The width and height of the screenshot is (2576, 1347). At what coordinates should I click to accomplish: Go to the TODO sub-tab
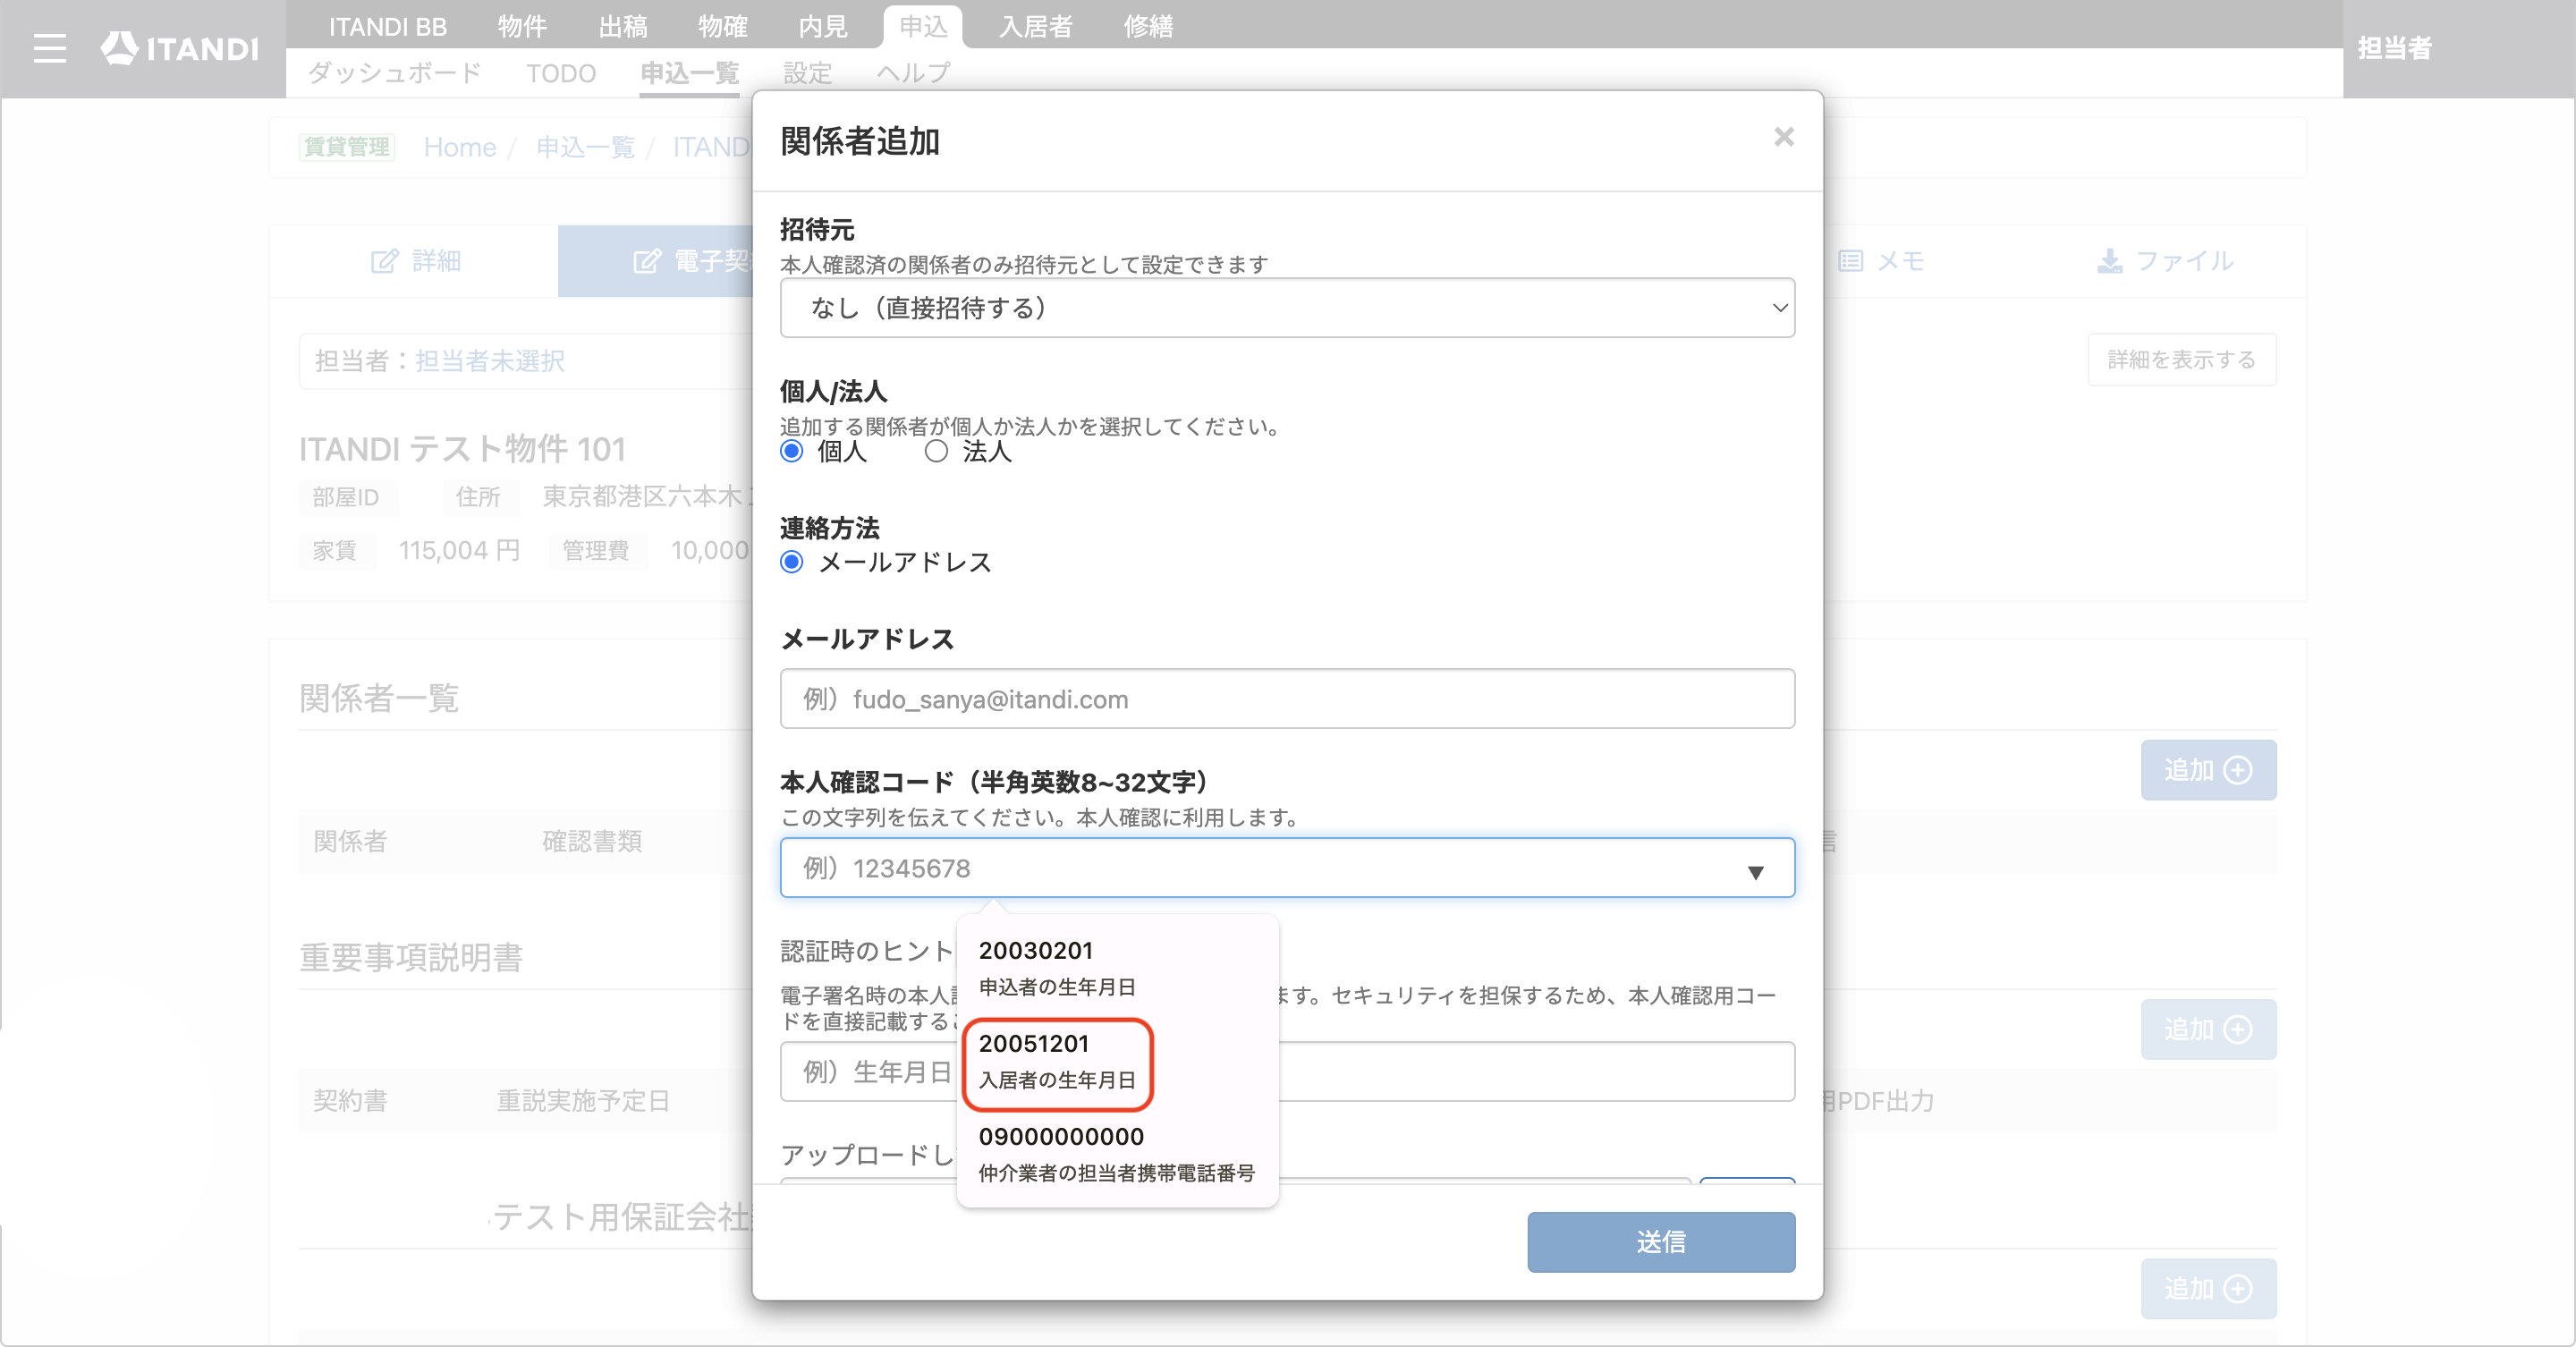561,73
